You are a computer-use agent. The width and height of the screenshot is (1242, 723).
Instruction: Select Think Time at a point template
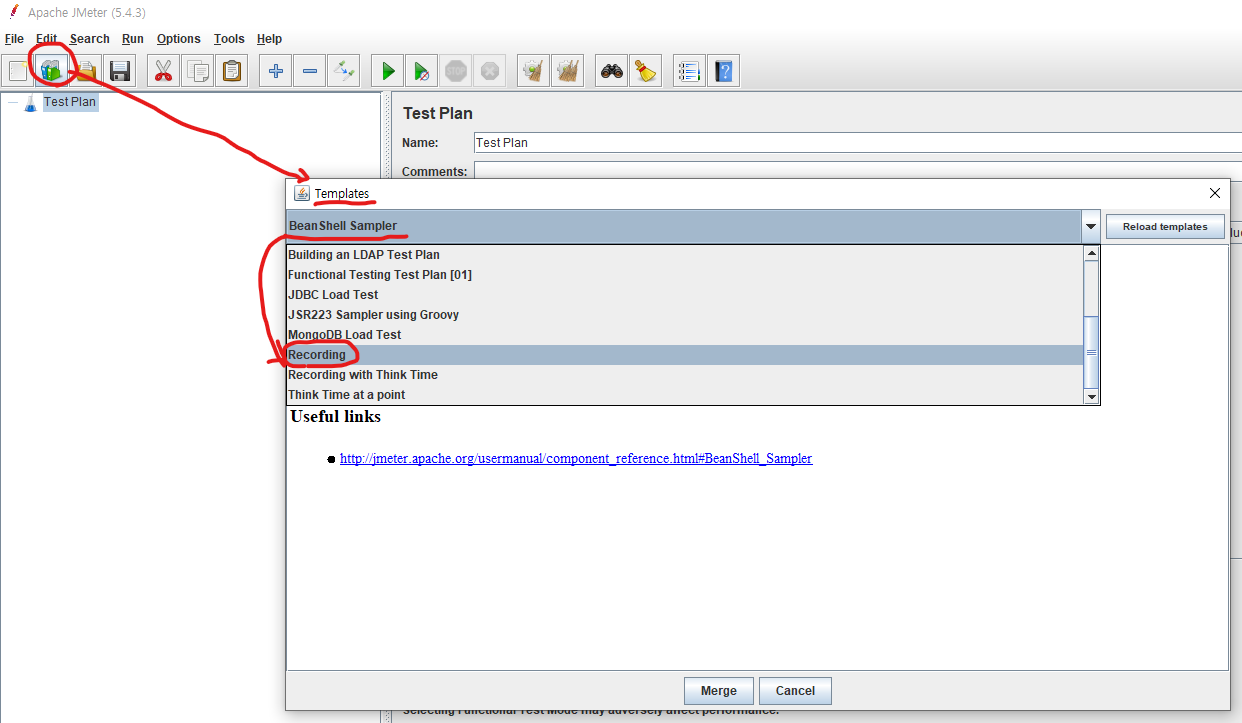[685, 395]
